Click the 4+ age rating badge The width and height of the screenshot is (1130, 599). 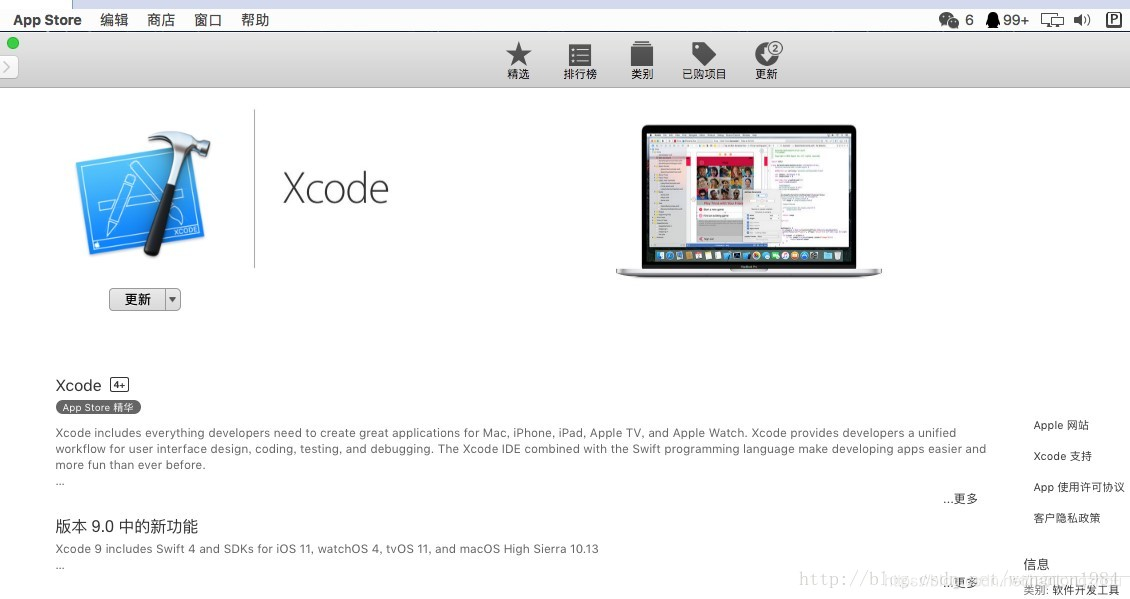[x=119, y=385]
